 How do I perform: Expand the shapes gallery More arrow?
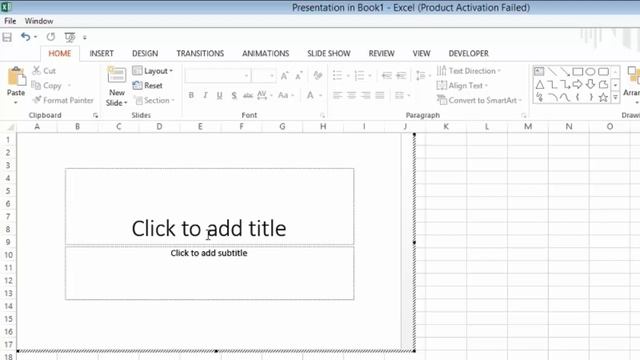pyautogui.click(x=615, y=98)
